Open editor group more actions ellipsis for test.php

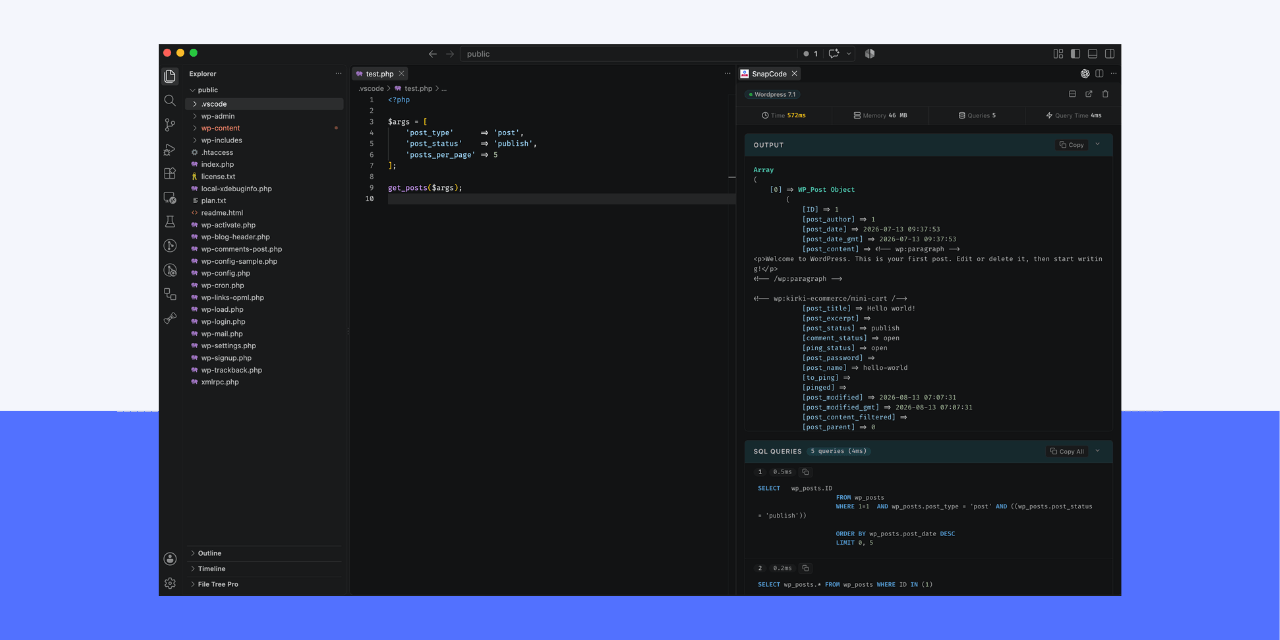[x=727, y=73]
